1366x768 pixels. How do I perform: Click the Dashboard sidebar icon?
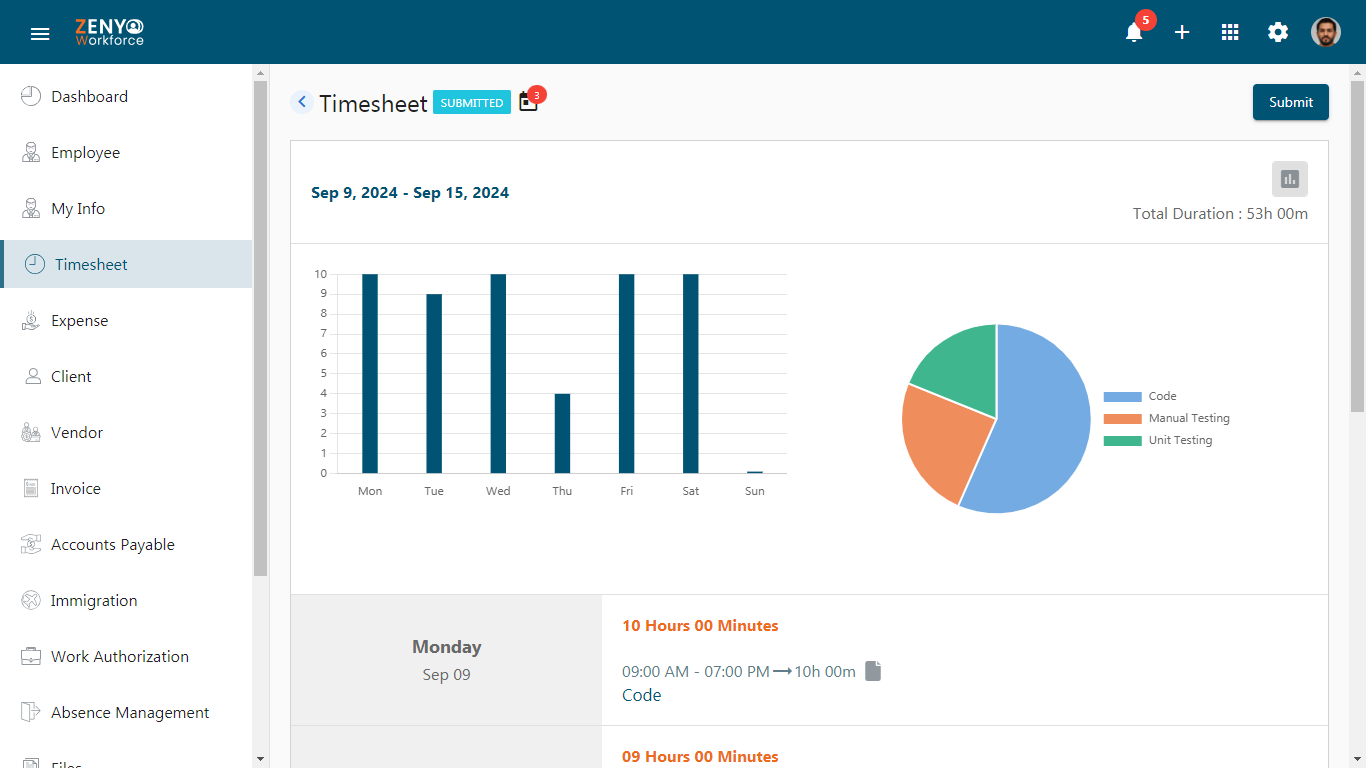click(31, 96)
